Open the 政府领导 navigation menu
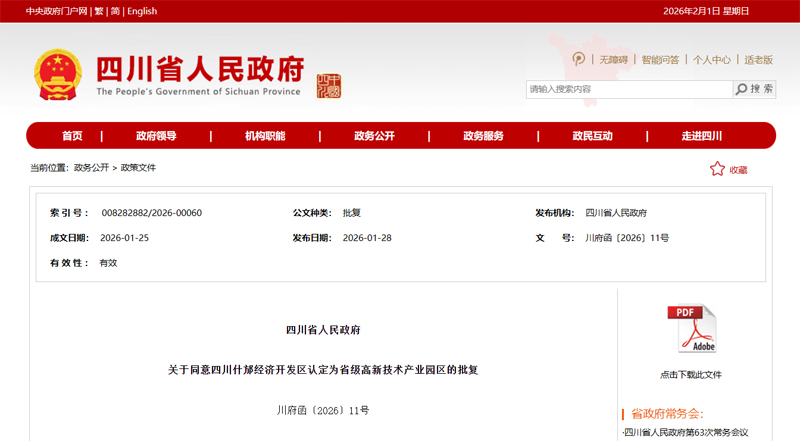The image size is (800, 441). [156, 136]
